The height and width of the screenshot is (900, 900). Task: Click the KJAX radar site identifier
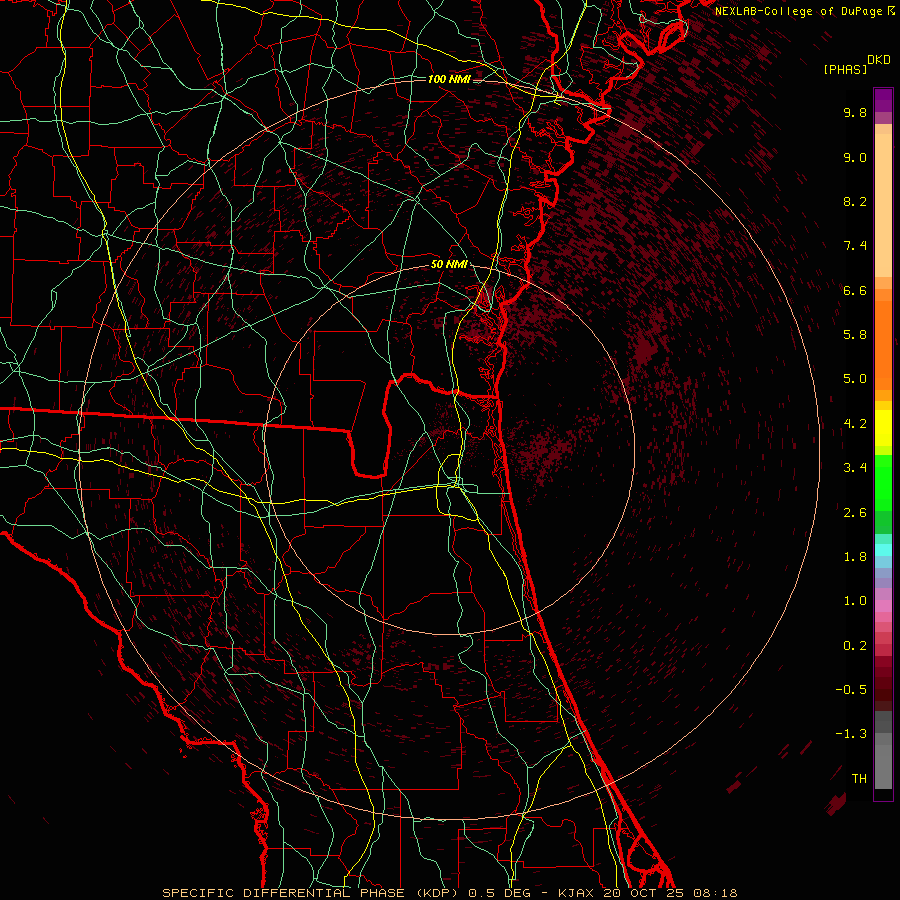(x=577, y=893)
